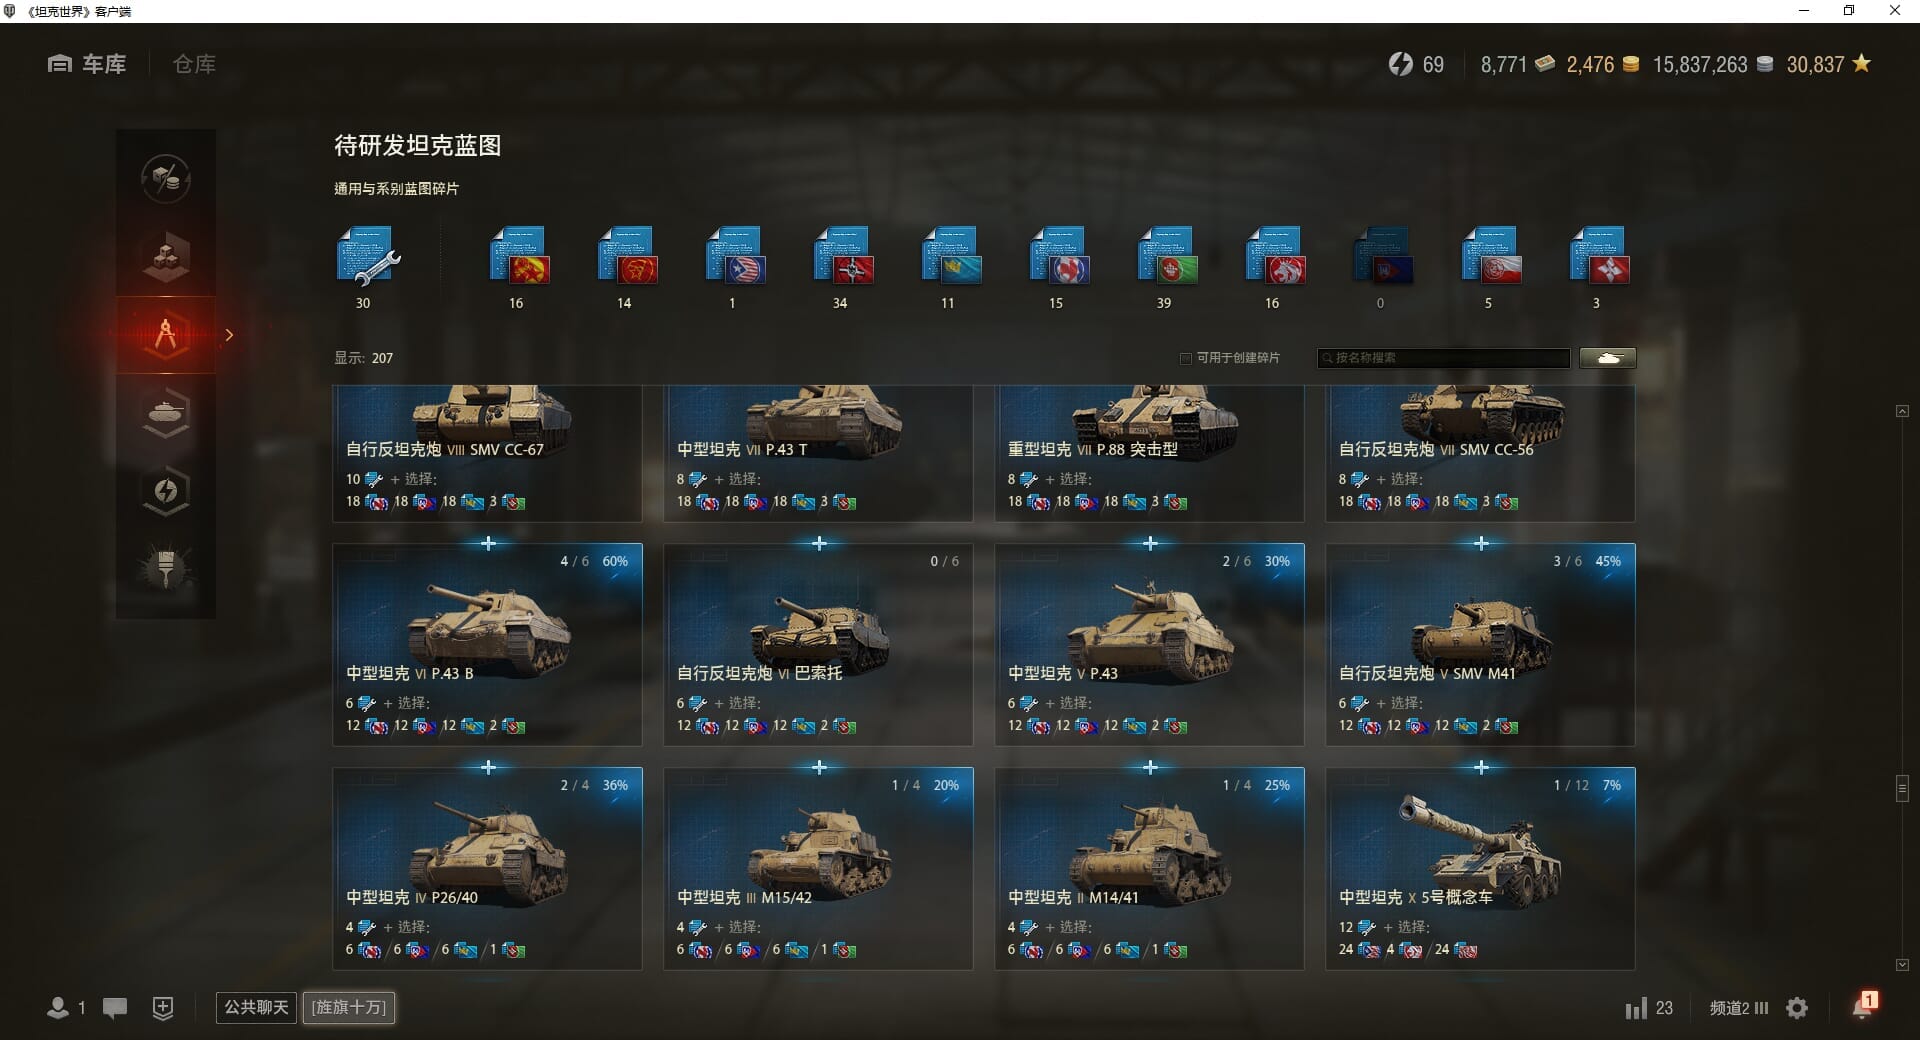This screenshot has width=1920, height=1040.
Task: Open the vehicles tank icon in sidebar
Action: pyautogui.click(x=166, y=413)
